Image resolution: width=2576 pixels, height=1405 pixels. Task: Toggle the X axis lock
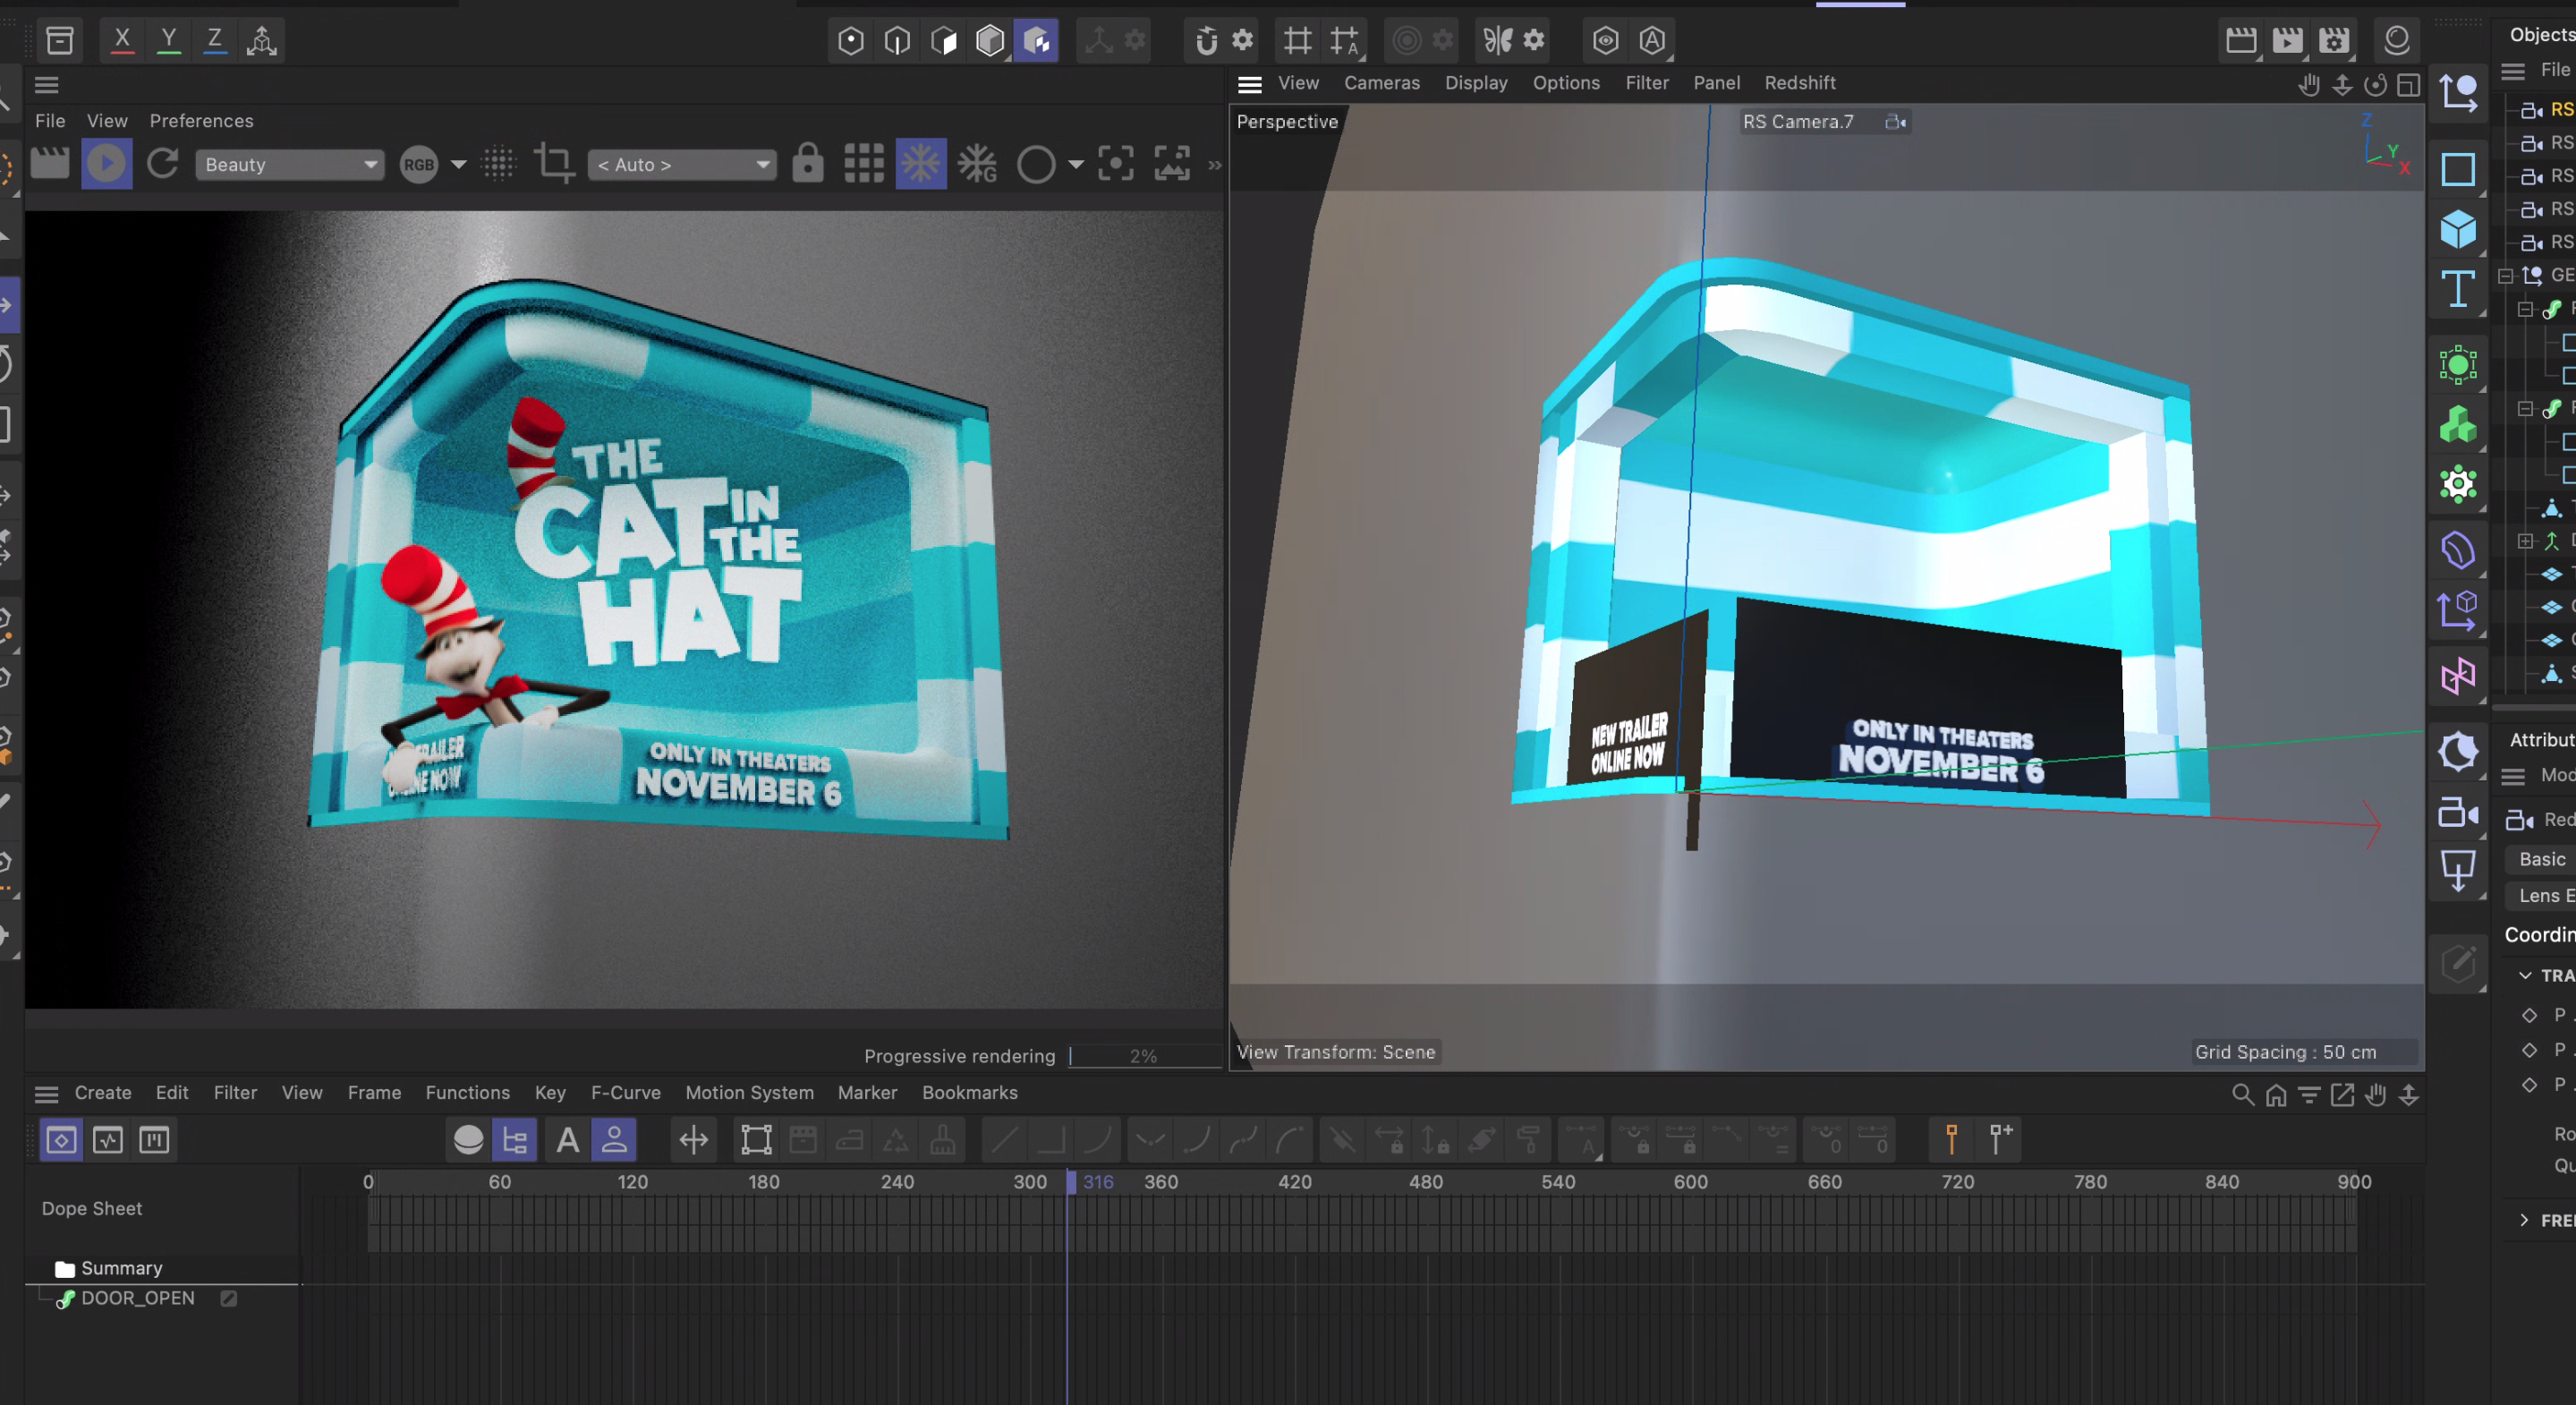click(x=122, y=40)
